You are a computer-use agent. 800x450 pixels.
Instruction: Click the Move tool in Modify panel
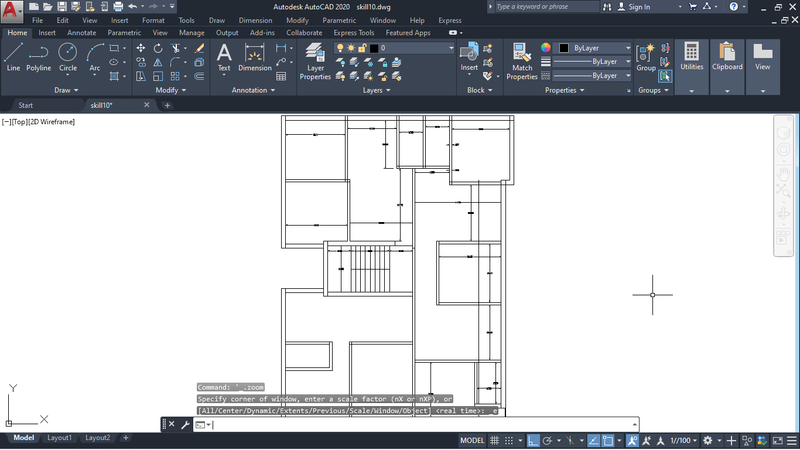(x=140, y=47)
